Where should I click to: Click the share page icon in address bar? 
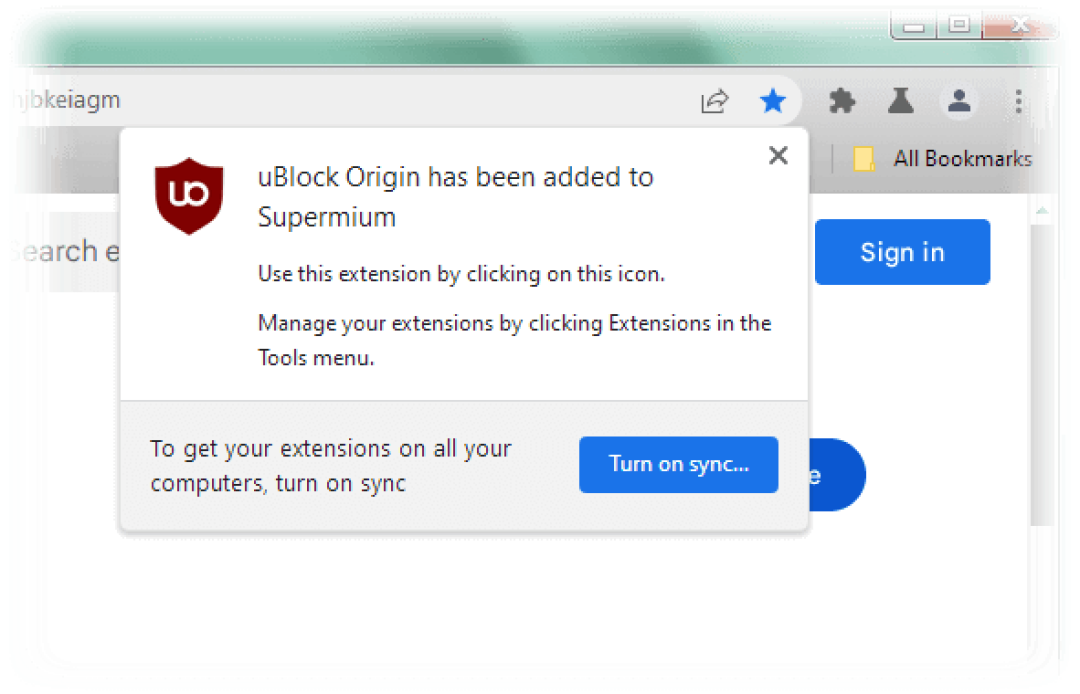coord(715,101)
